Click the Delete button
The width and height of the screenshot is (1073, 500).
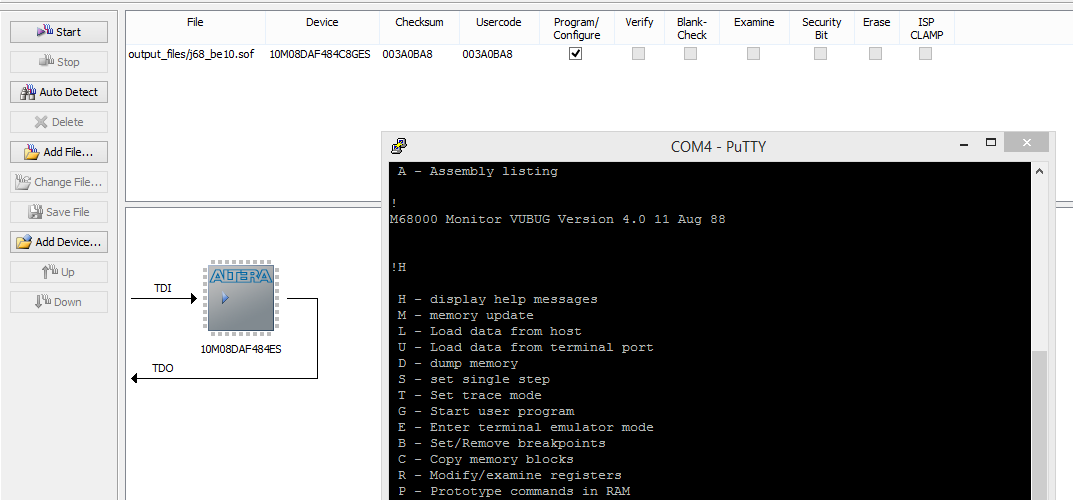pyautogui.click(x=59, y=122)
